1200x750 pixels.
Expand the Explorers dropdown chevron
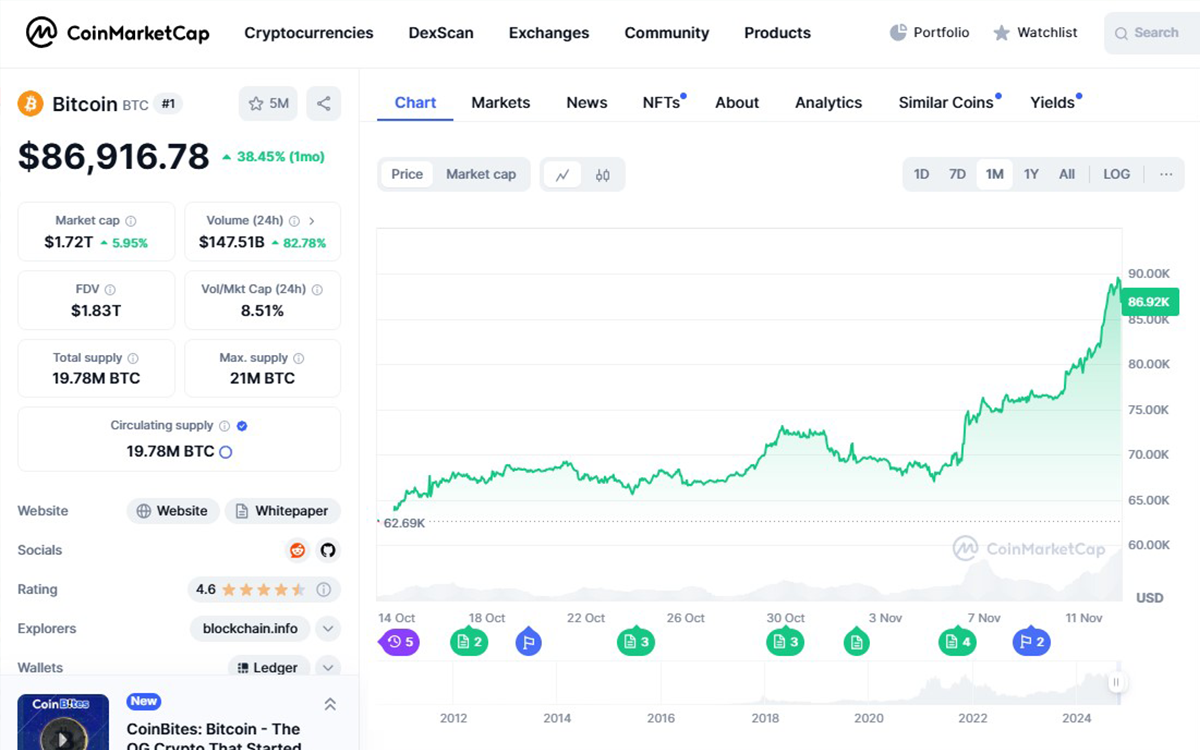coord(328,629)
